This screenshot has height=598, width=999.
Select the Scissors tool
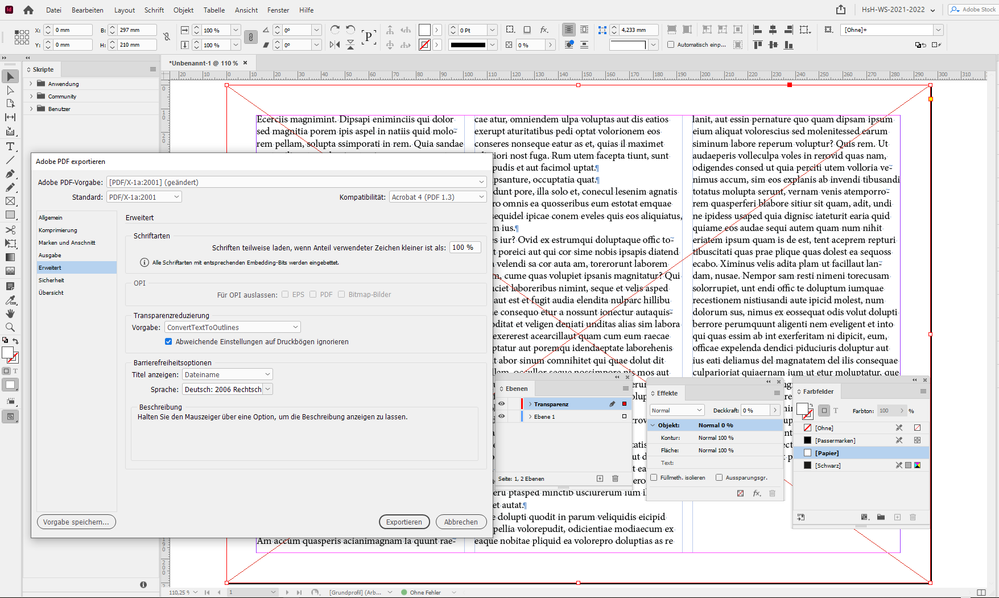(10, 229)
